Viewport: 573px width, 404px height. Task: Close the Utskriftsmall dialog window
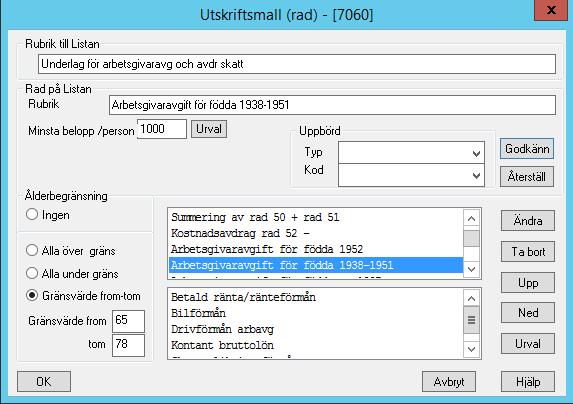[x=551, y=10]
